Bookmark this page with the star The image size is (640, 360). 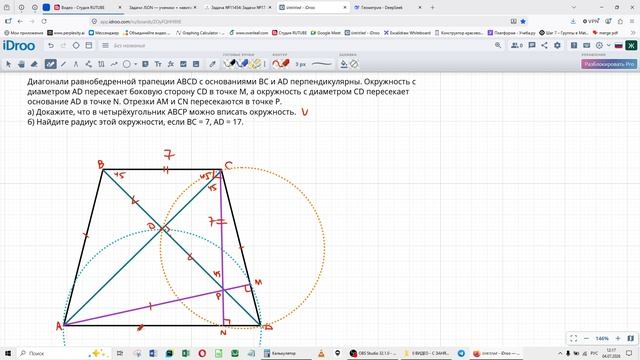[x=523, y=21]
